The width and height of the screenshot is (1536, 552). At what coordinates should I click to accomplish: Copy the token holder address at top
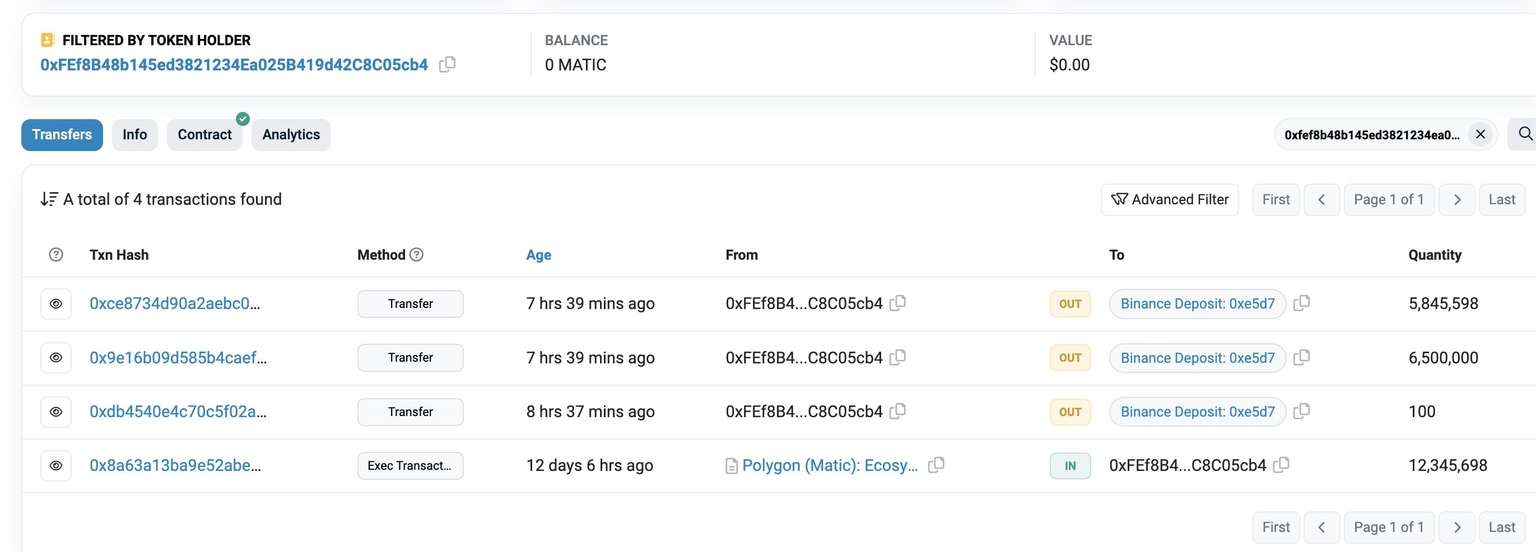click(447, 65)
